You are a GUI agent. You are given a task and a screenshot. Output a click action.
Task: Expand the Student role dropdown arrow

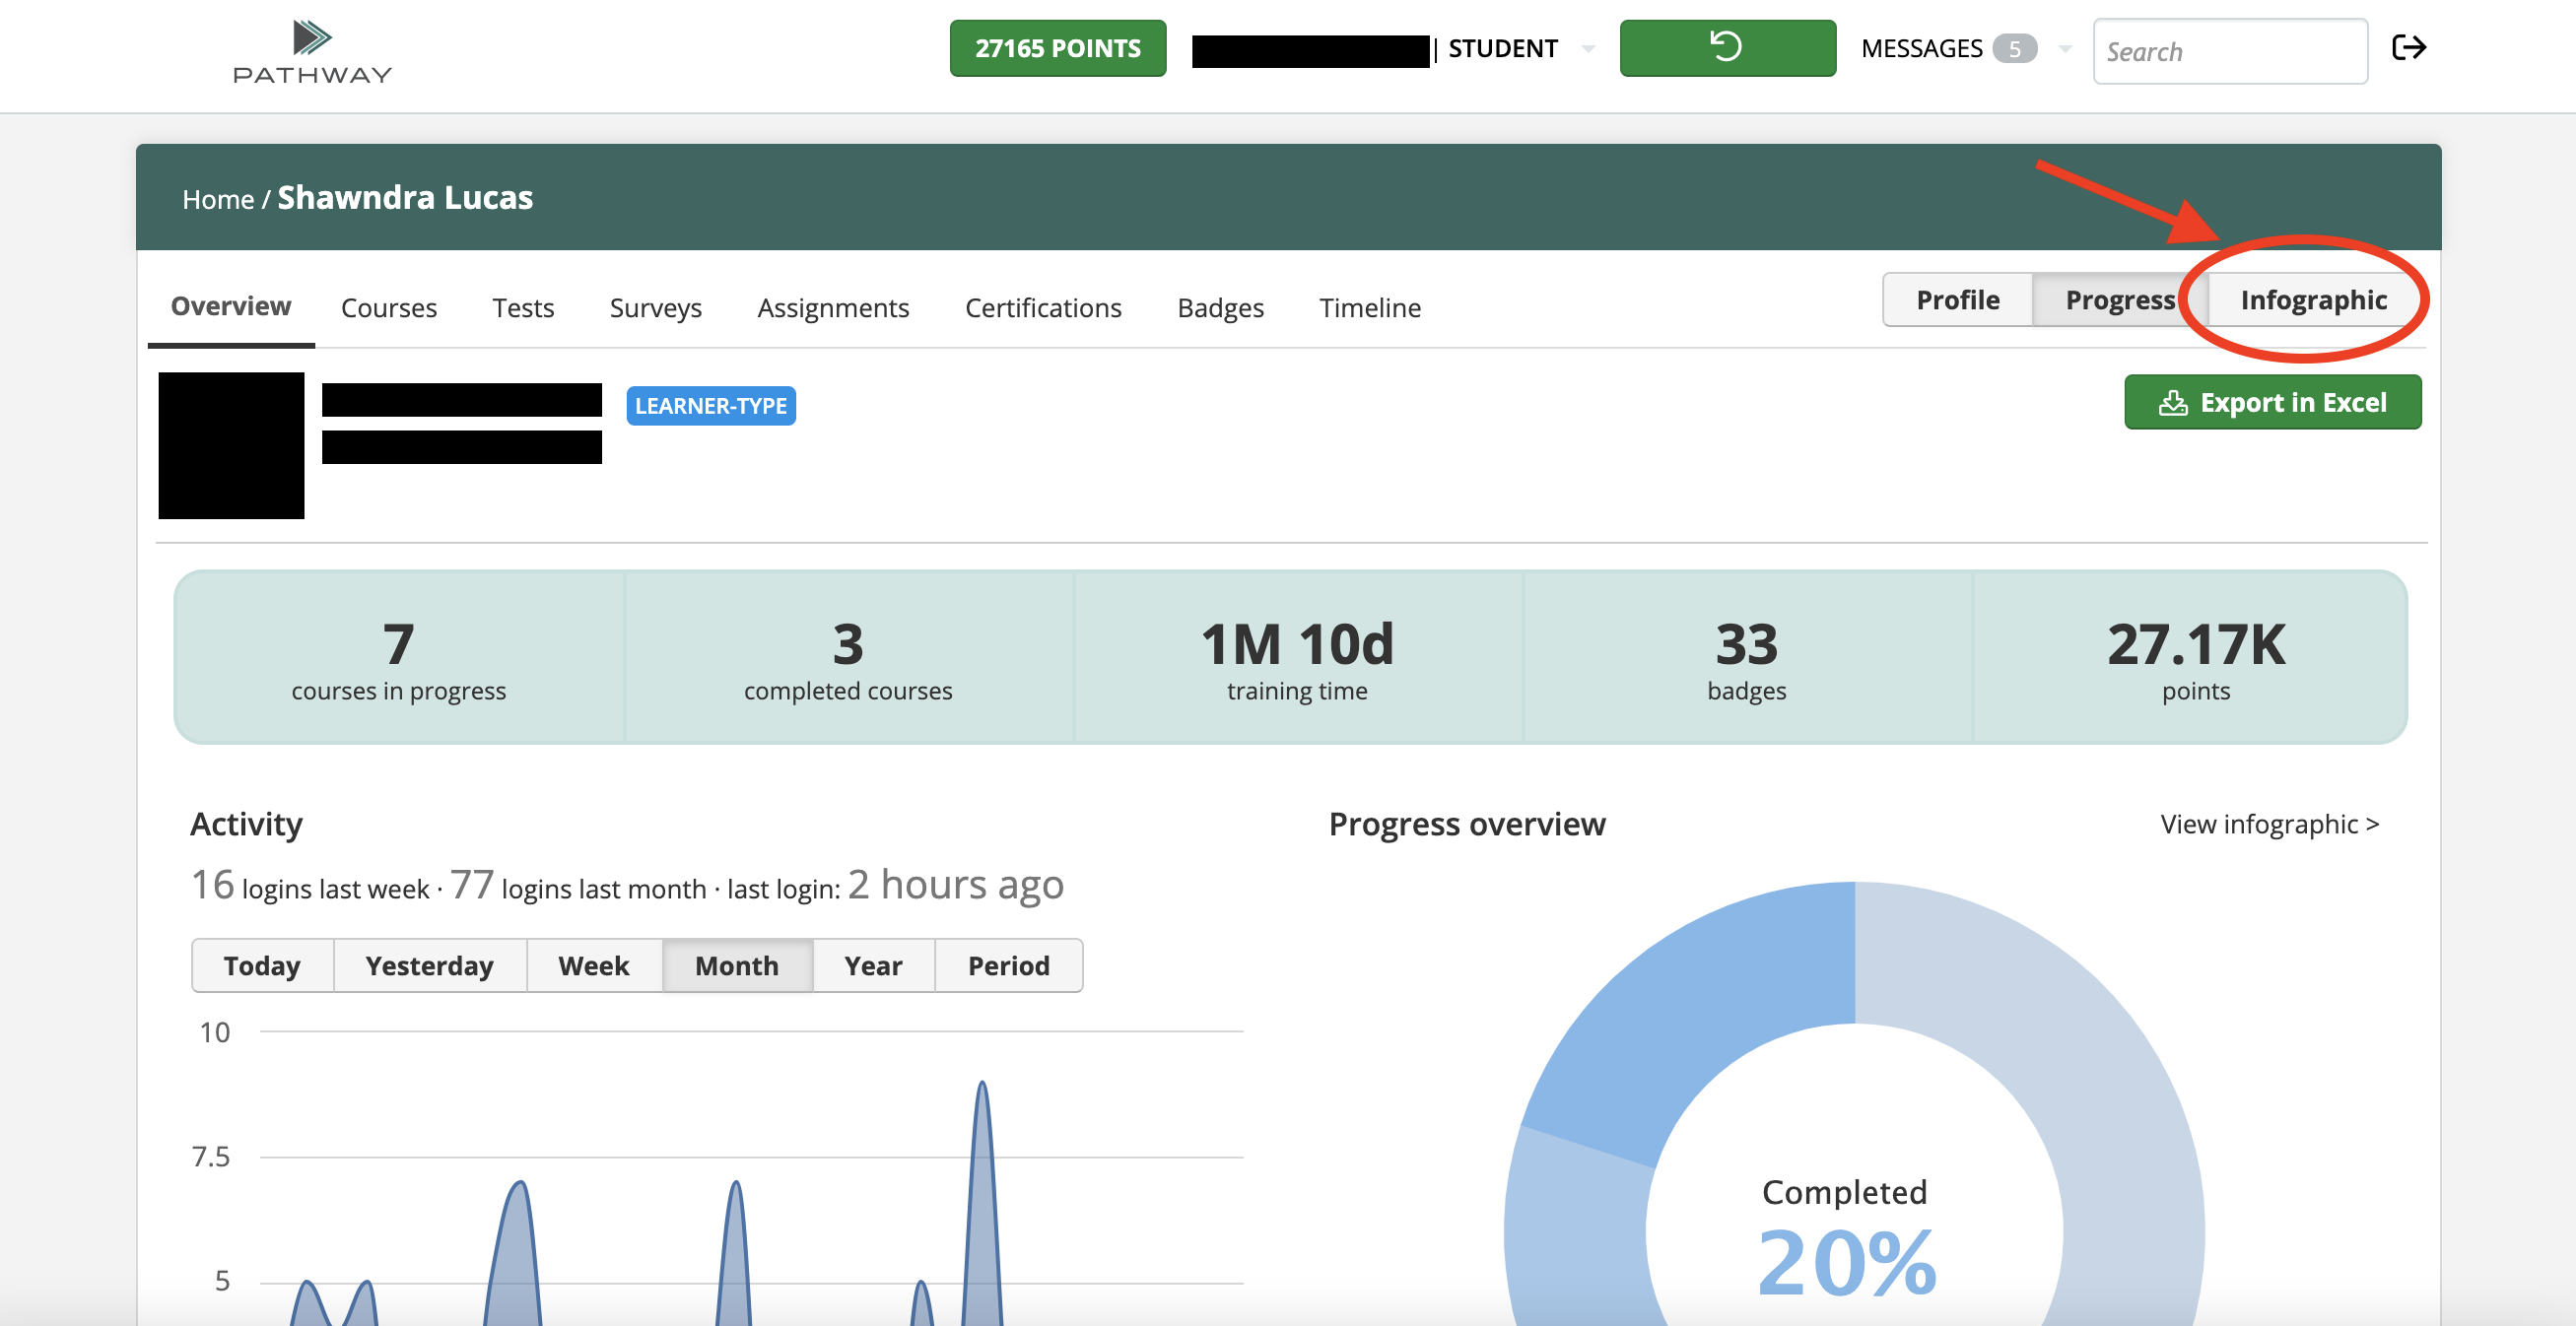pos(1588,49)
